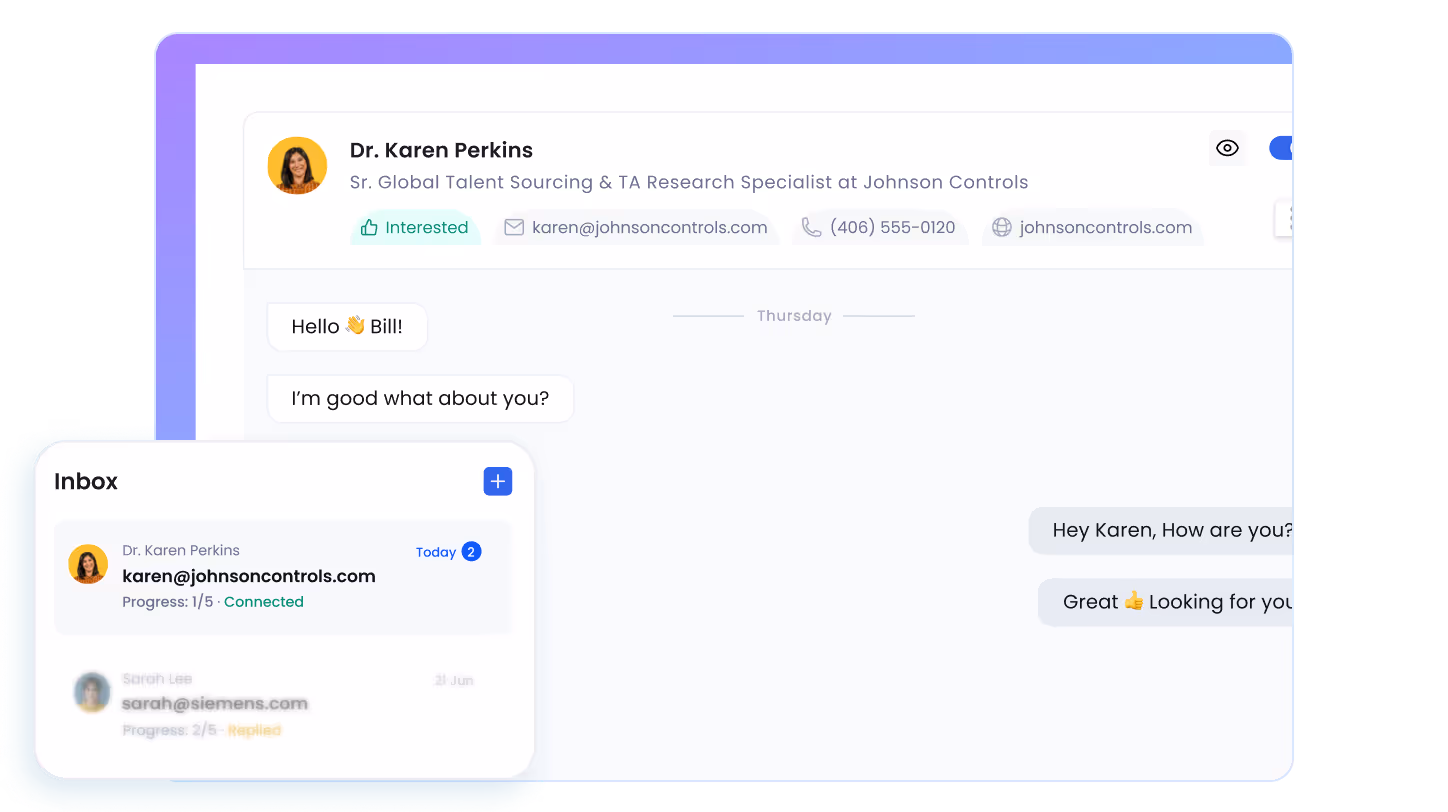Click the Connected status link under Karen's email
The width and height of the screenshot is (1448, 812).
(263, 601)
